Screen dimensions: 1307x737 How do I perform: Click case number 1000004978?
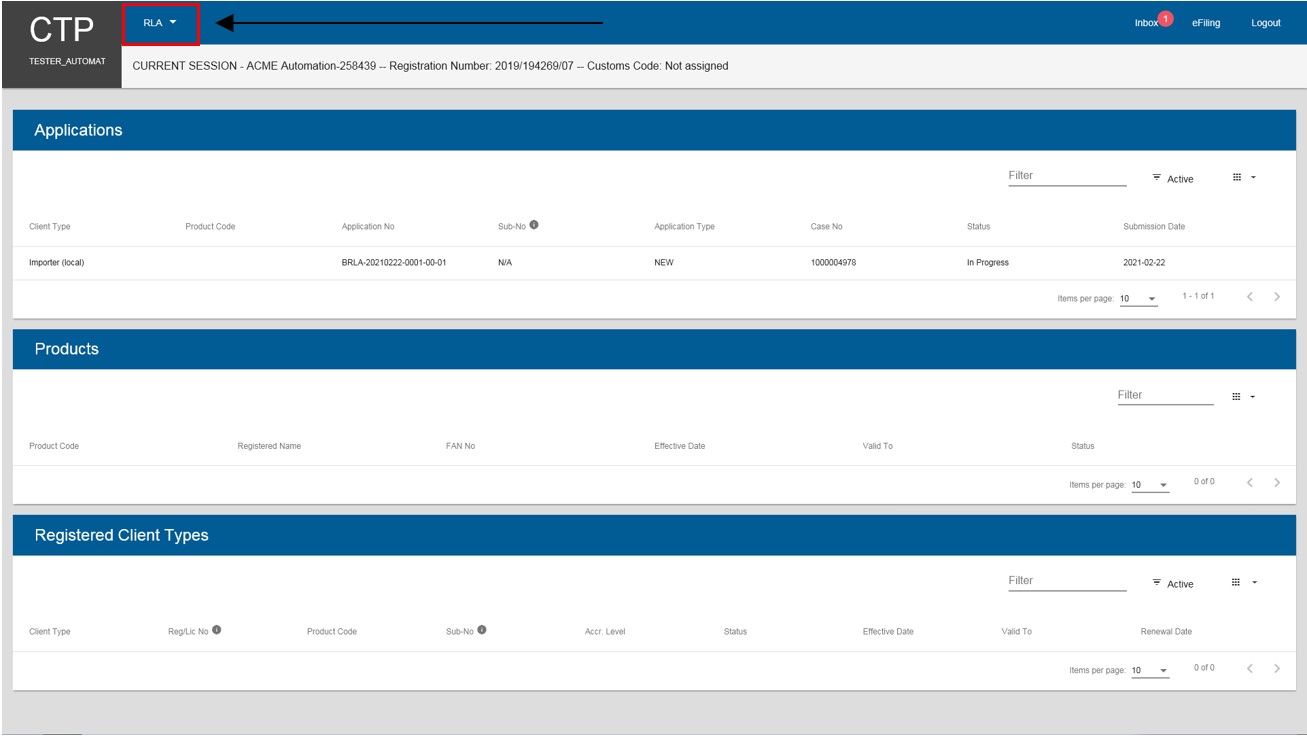pos(833,263)
